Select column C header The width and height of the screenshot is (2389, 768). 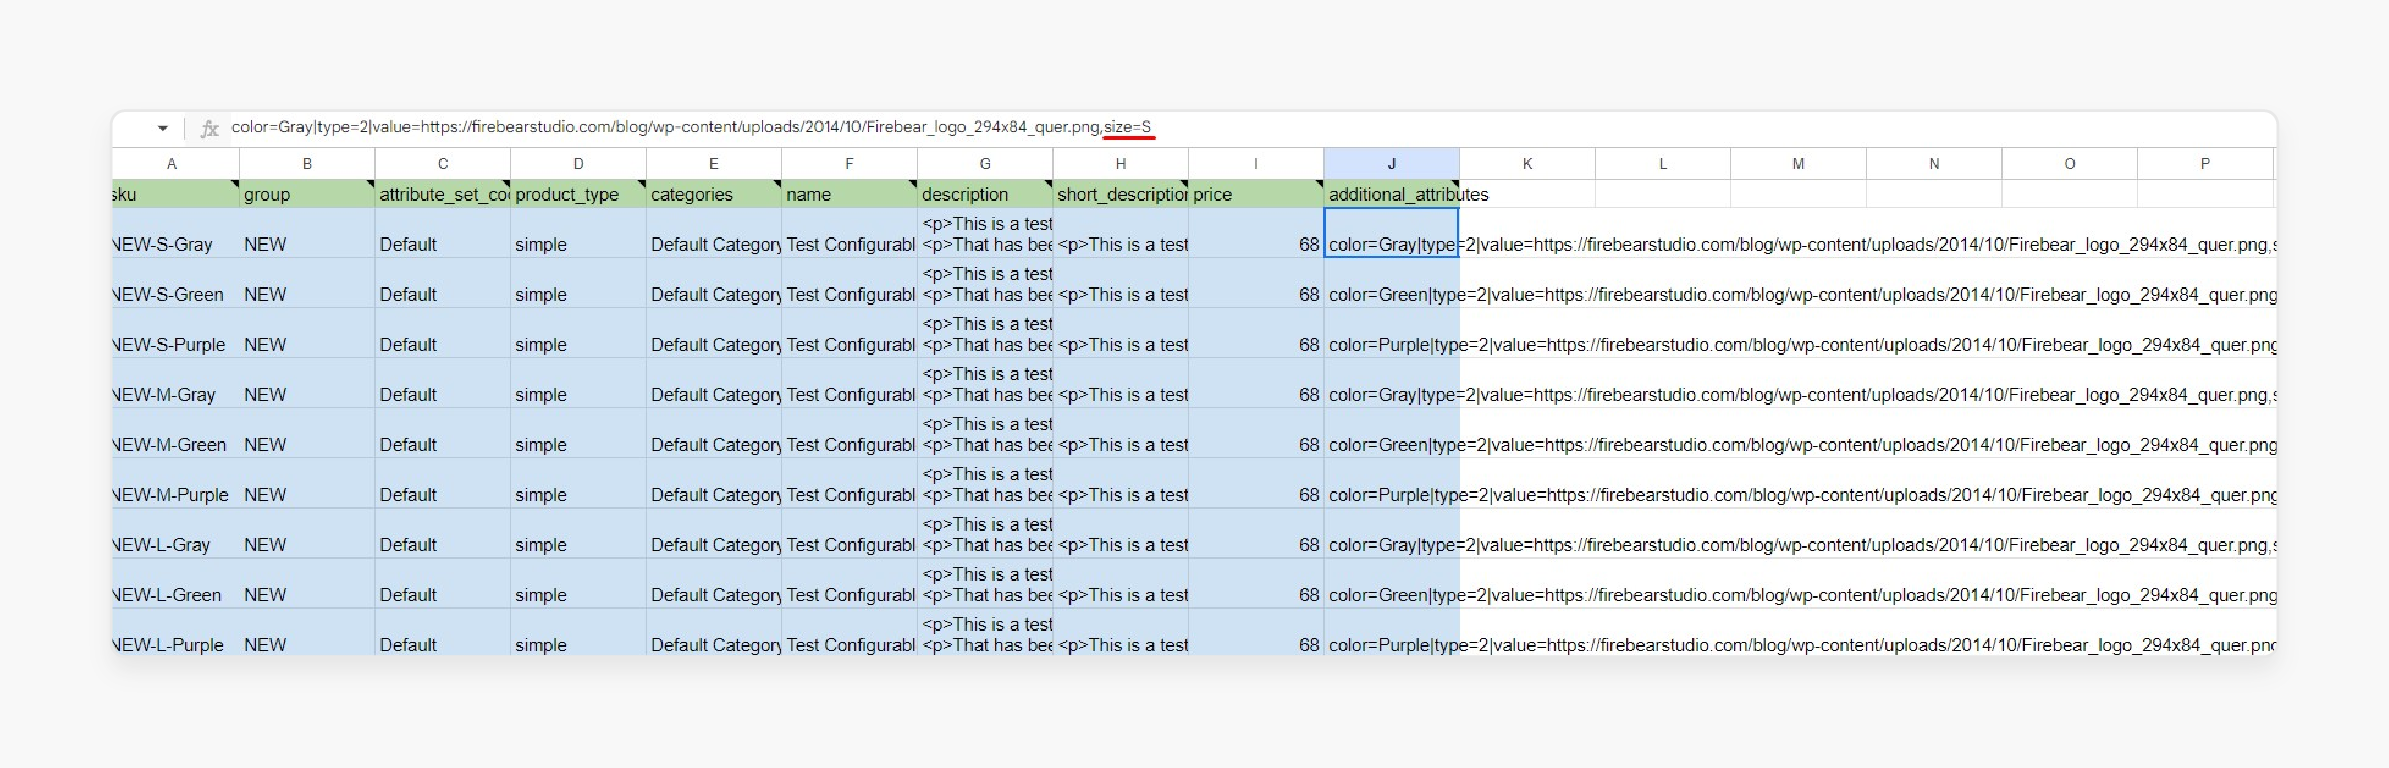click(443, 164)
